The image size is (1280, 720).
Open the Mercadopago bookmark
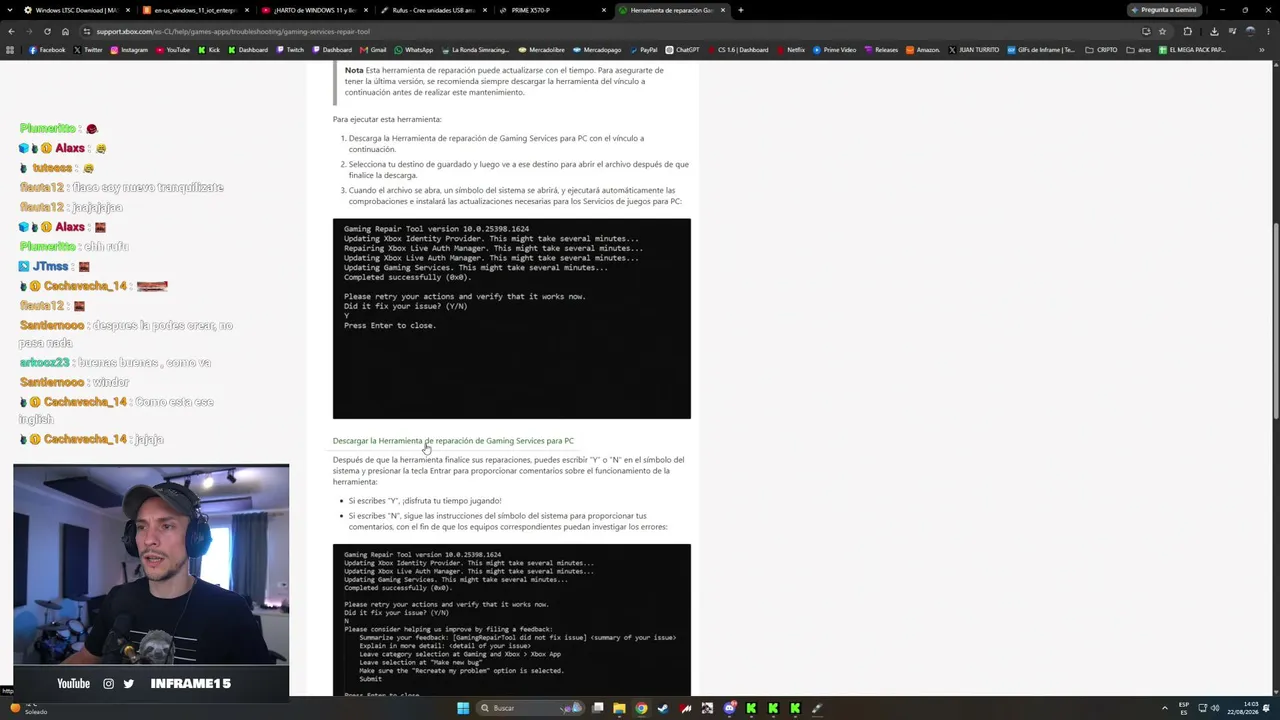pos(597,50)
